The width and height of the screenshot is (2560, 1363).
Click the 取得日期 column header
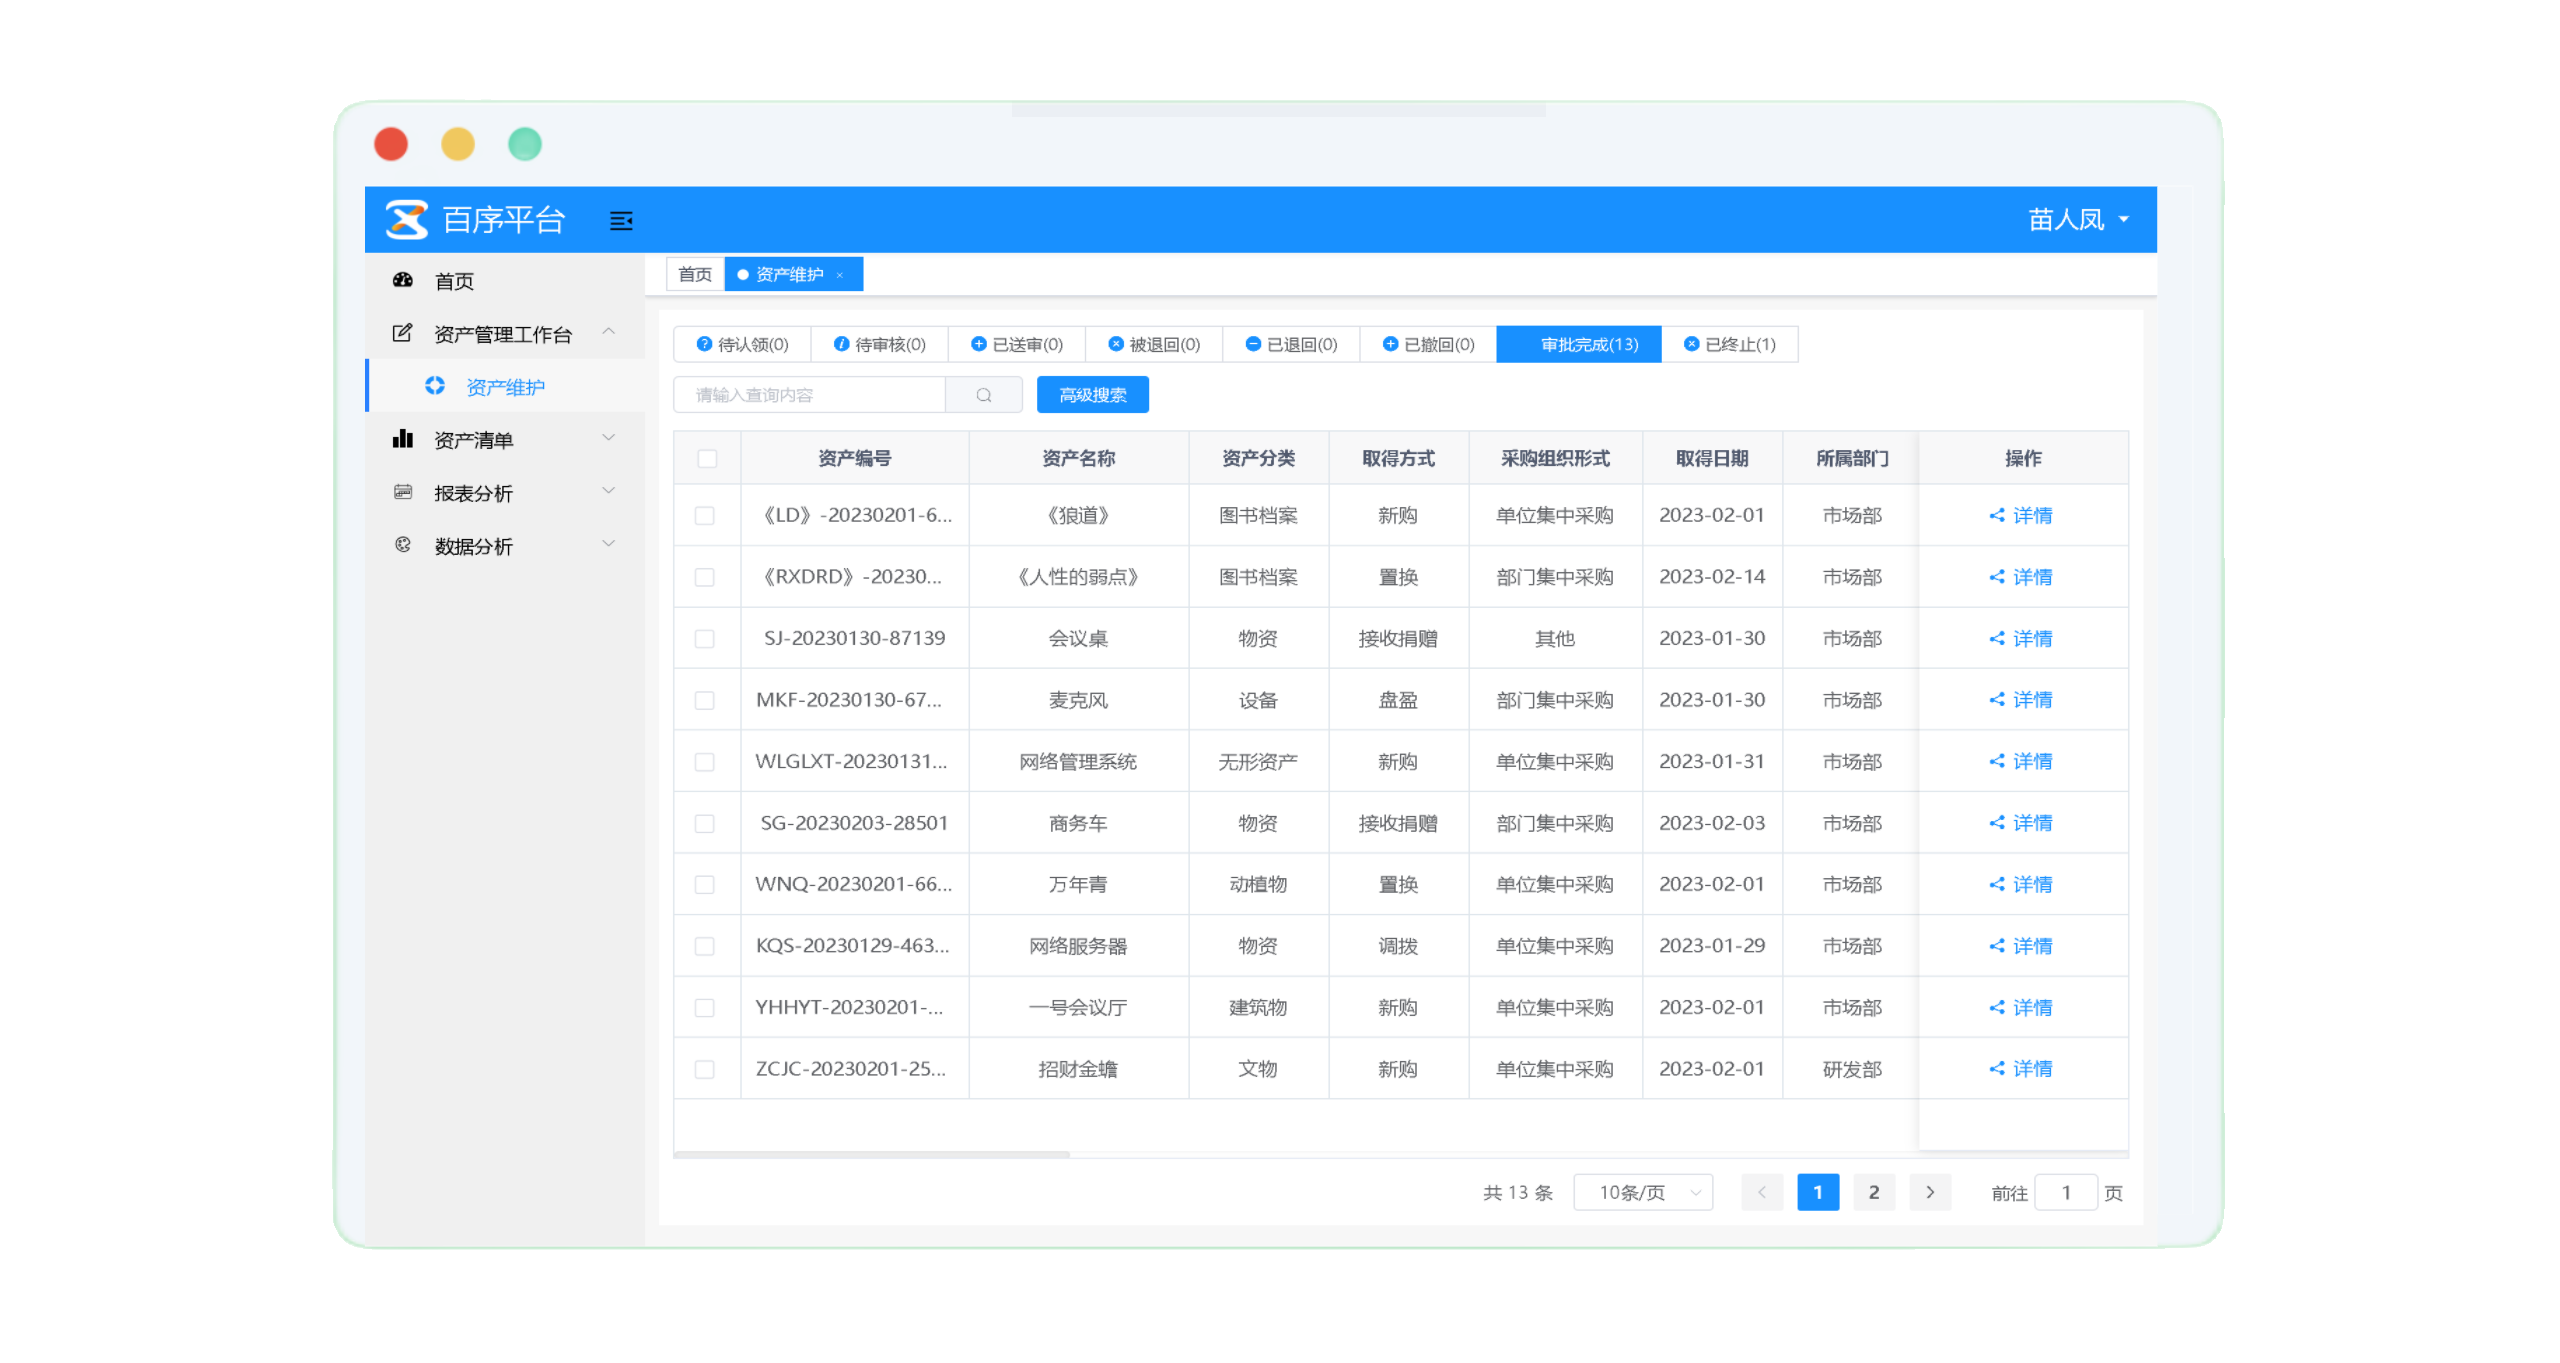(1711, 459)
